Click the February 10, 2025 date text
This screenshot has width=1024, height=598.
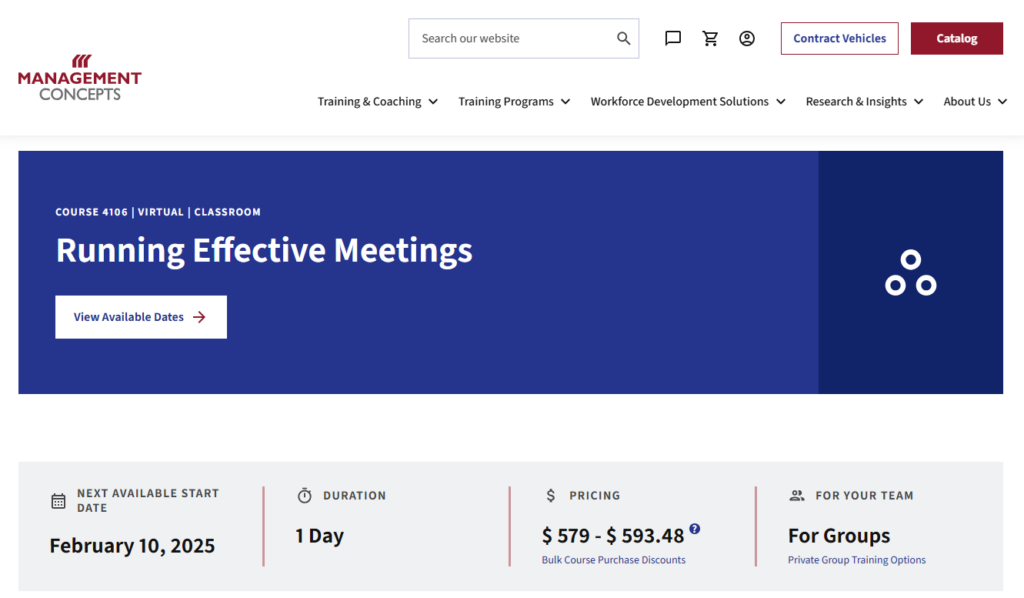pyautogui.click(x=132, y=546)
